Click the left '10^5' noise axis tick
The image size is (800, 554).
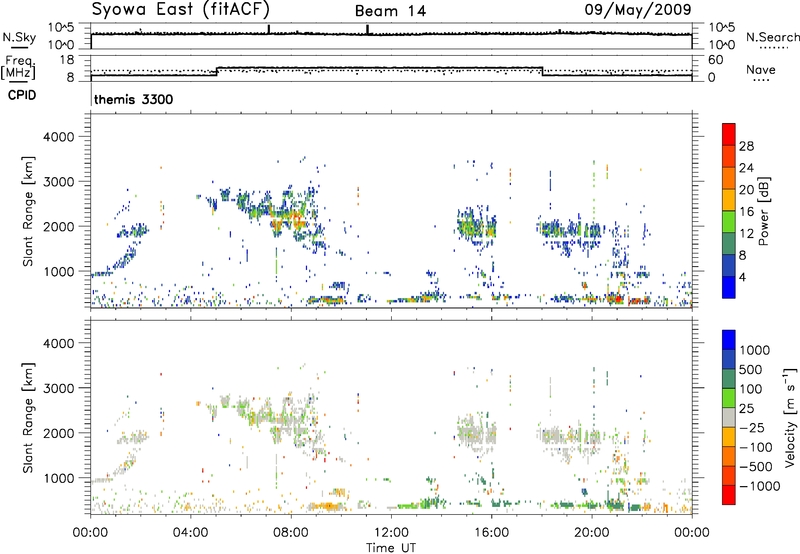61,28
